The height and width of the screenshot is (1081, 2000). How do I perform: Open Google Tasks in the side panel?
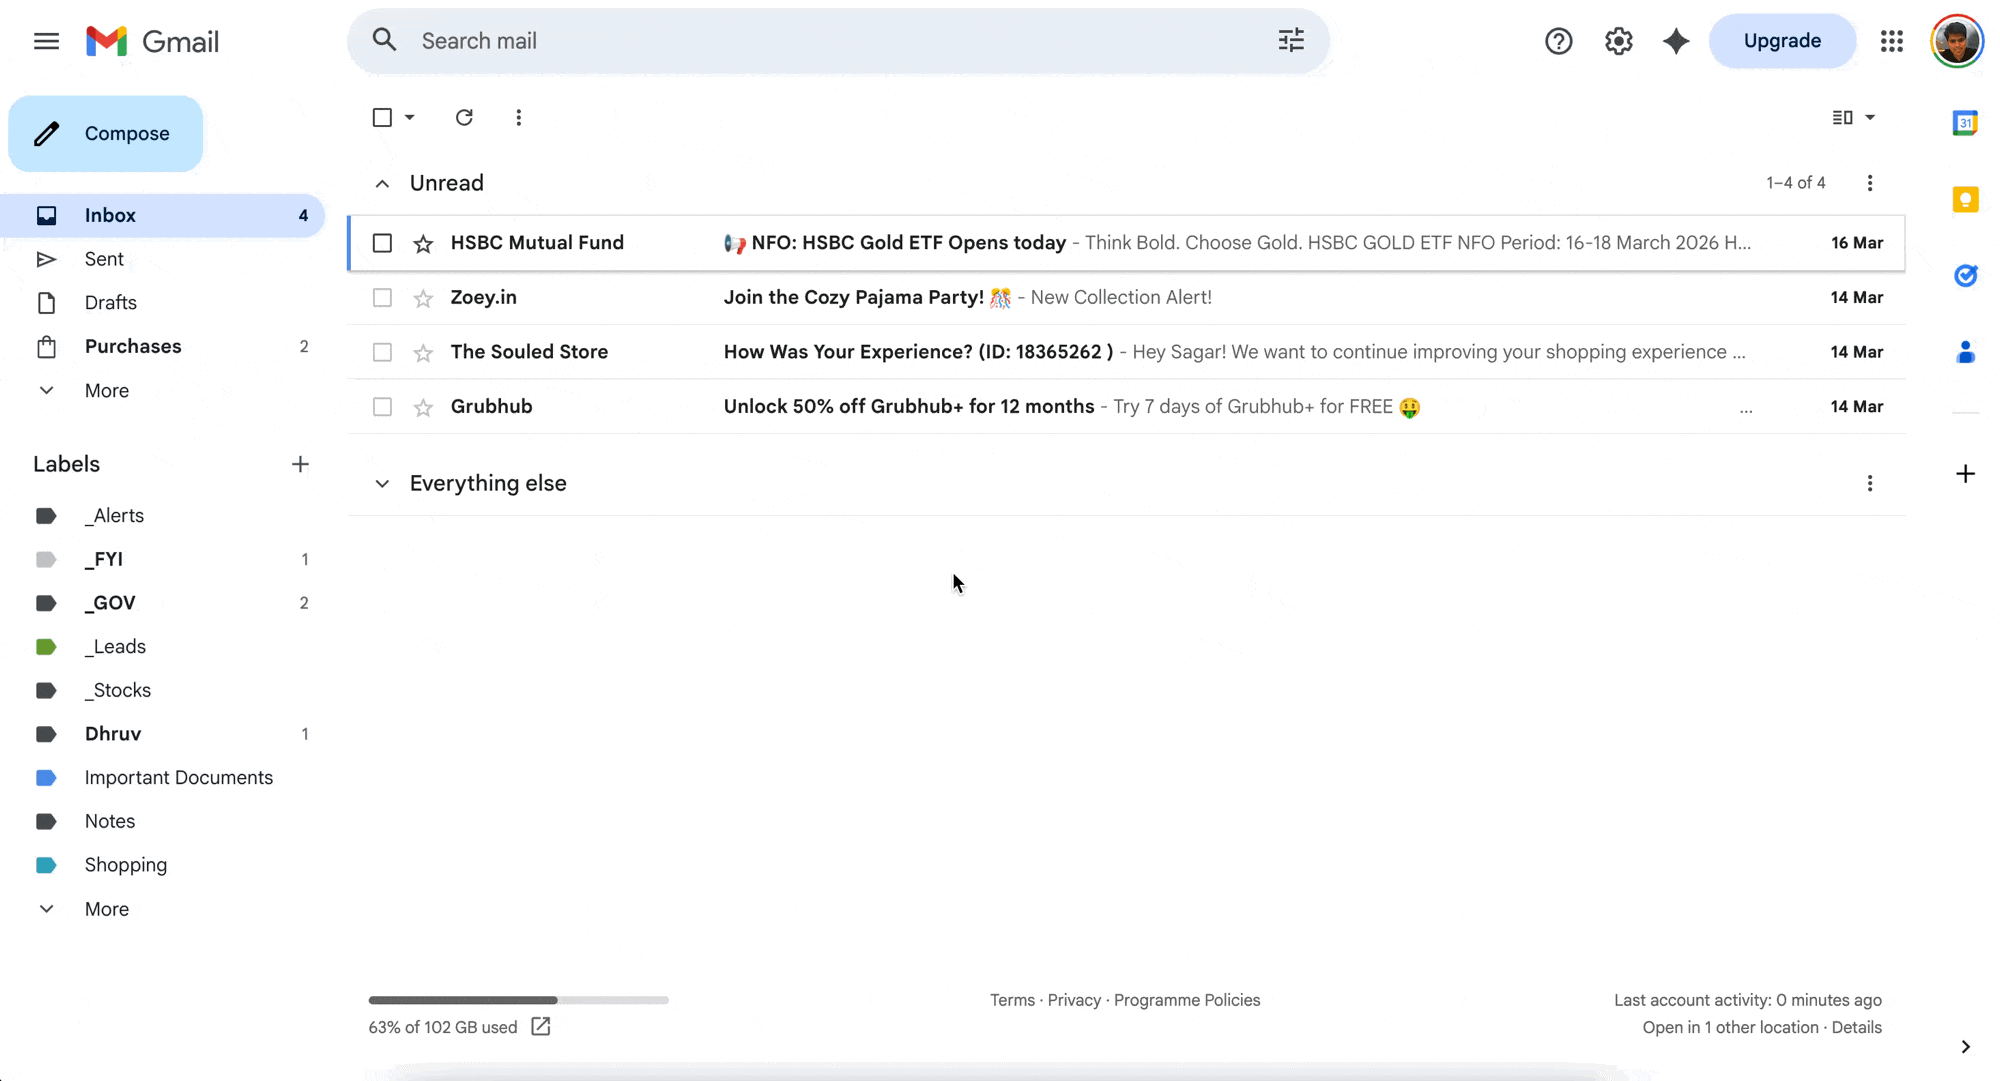coord(1965,276)
